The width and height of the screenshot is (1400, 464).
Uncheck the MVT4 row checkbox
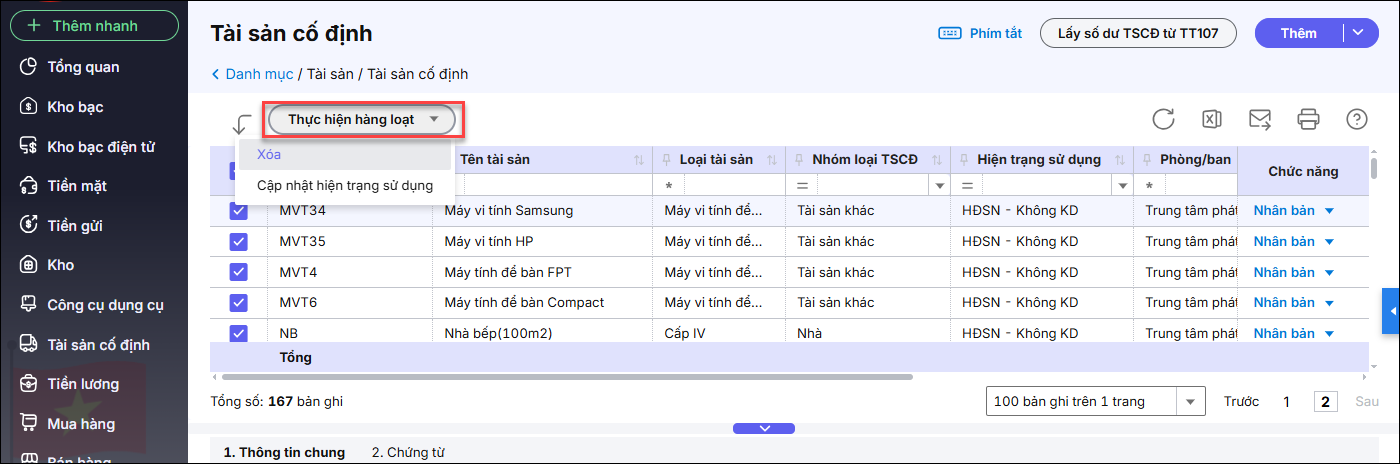coord(239,272)
